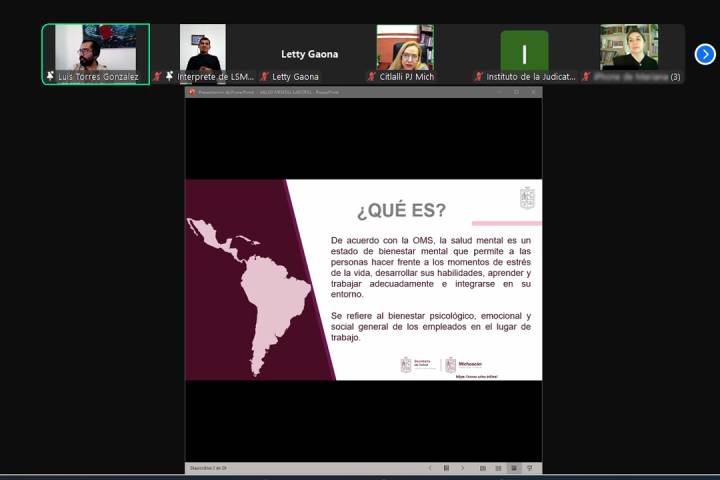Go to next slide in PowerPoint status bar
This screenshot has height=480, width=720.
coord(460,468)
